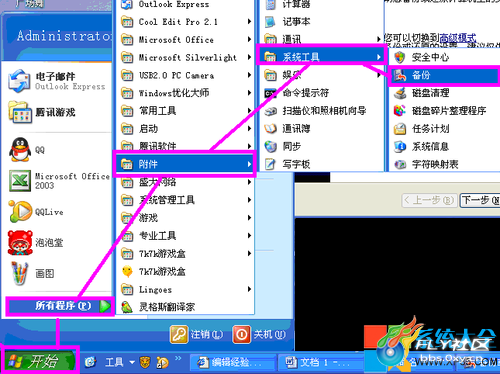Click the 关机 shut down button
The width and height of the screenshot is (500, 374).
coord(259,334)
